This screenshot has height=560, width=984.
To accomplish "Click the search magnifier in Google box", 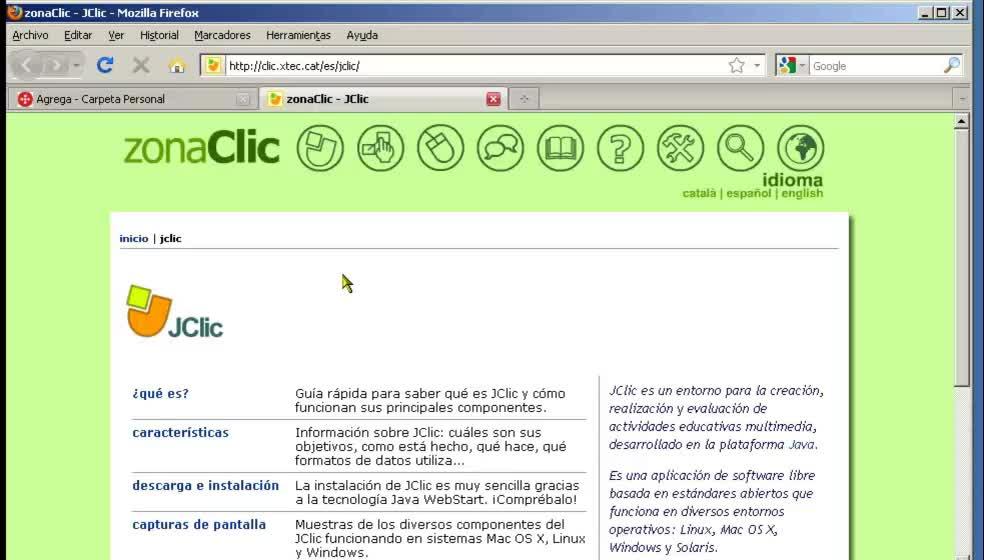I will pyautogui.click(x=951, y=65).
